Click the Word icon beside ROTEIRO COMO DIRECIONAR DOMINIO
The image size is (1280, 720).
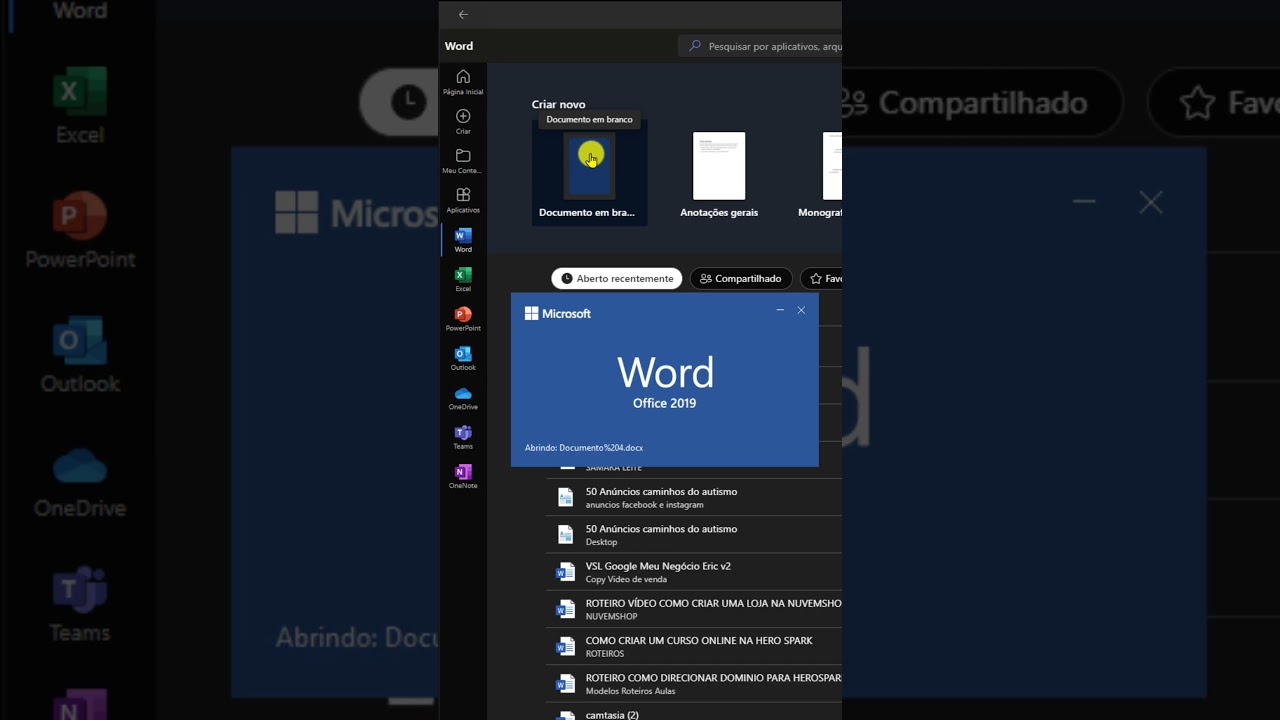566,684
